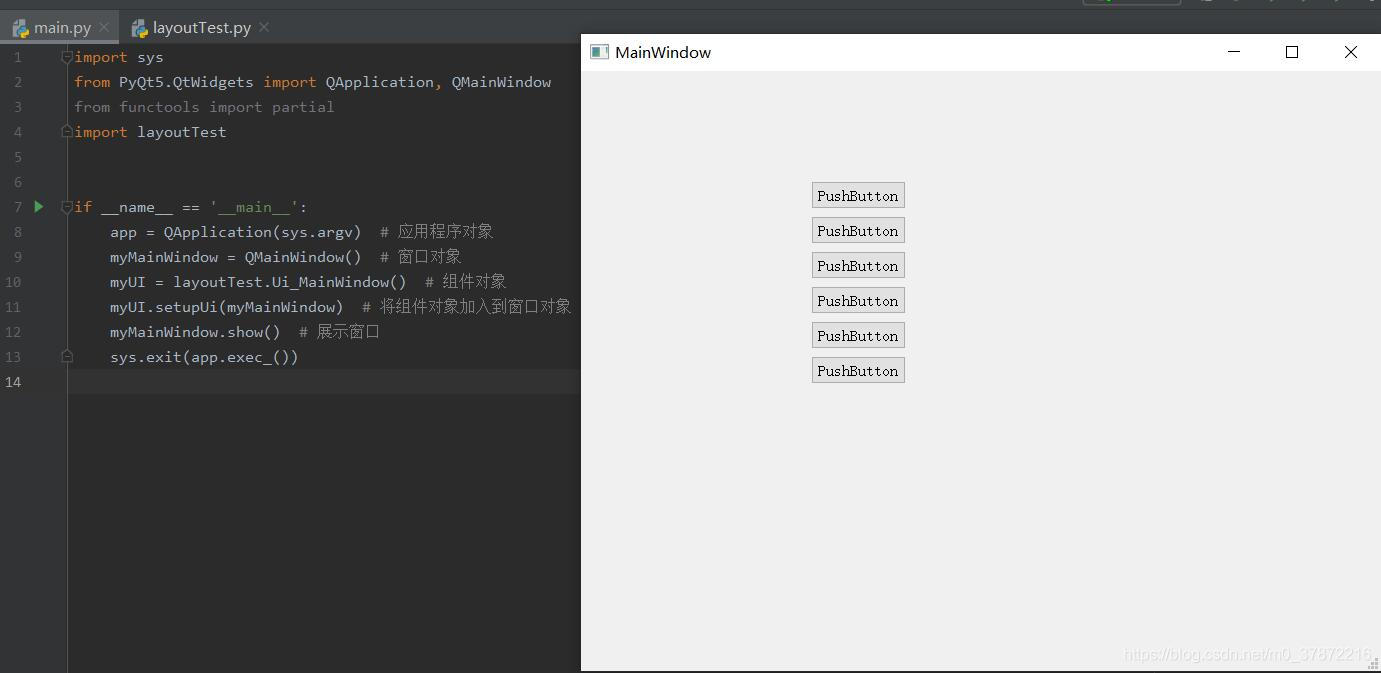The height and width of the screenshot is (673, 1381).
Task: Set breakpoint in gutter beside line 8
Action: point(40,232)
